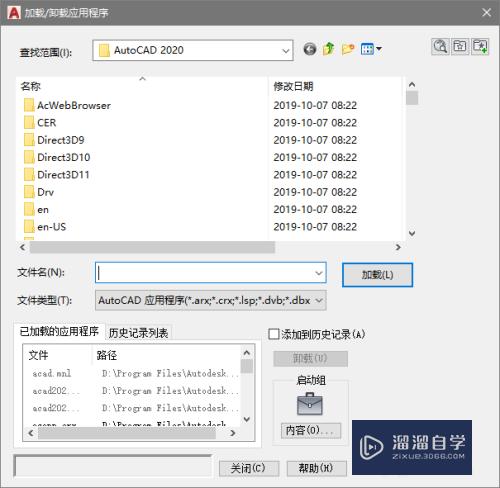Viewport: 500px width, 488px height.
Task: Click the Locate file toolbar icon
Action: (x=460, y=46)
